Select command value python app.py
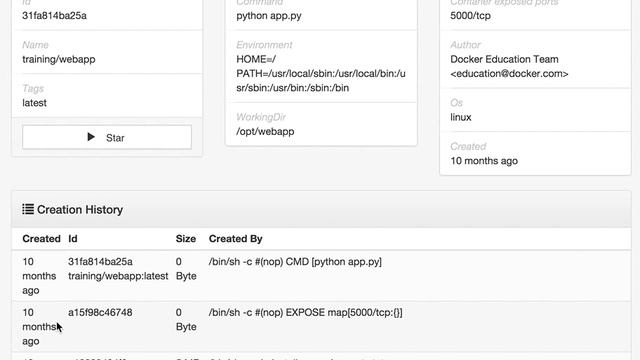Viewport: 640px width, 360px height. click(x=269, y=16)
